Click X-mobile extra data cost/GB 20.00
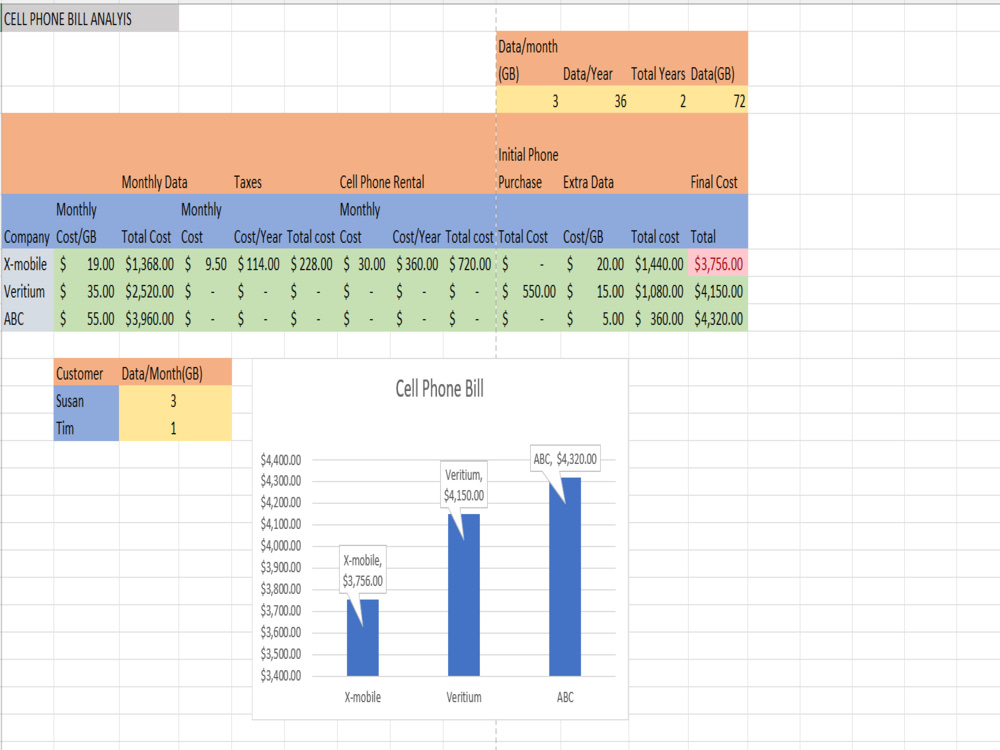1000x750 pixels. (x=595, y=263)
